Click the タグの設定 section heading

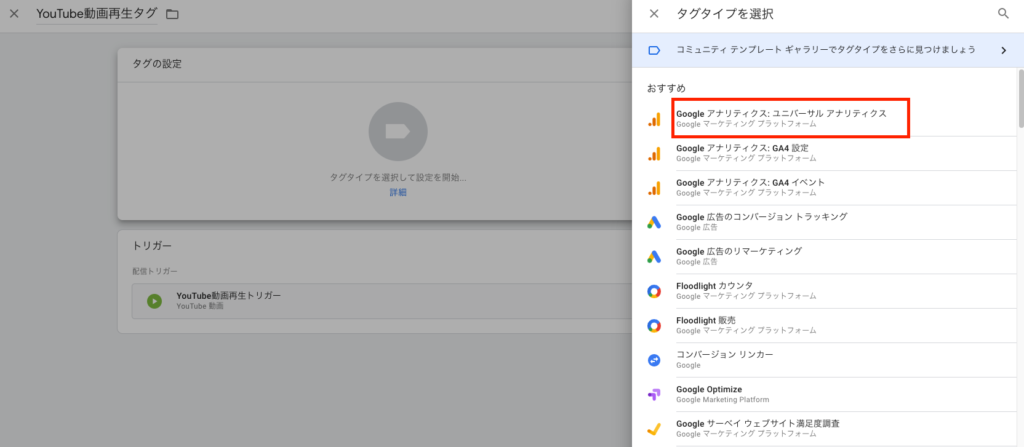point(157,64)
